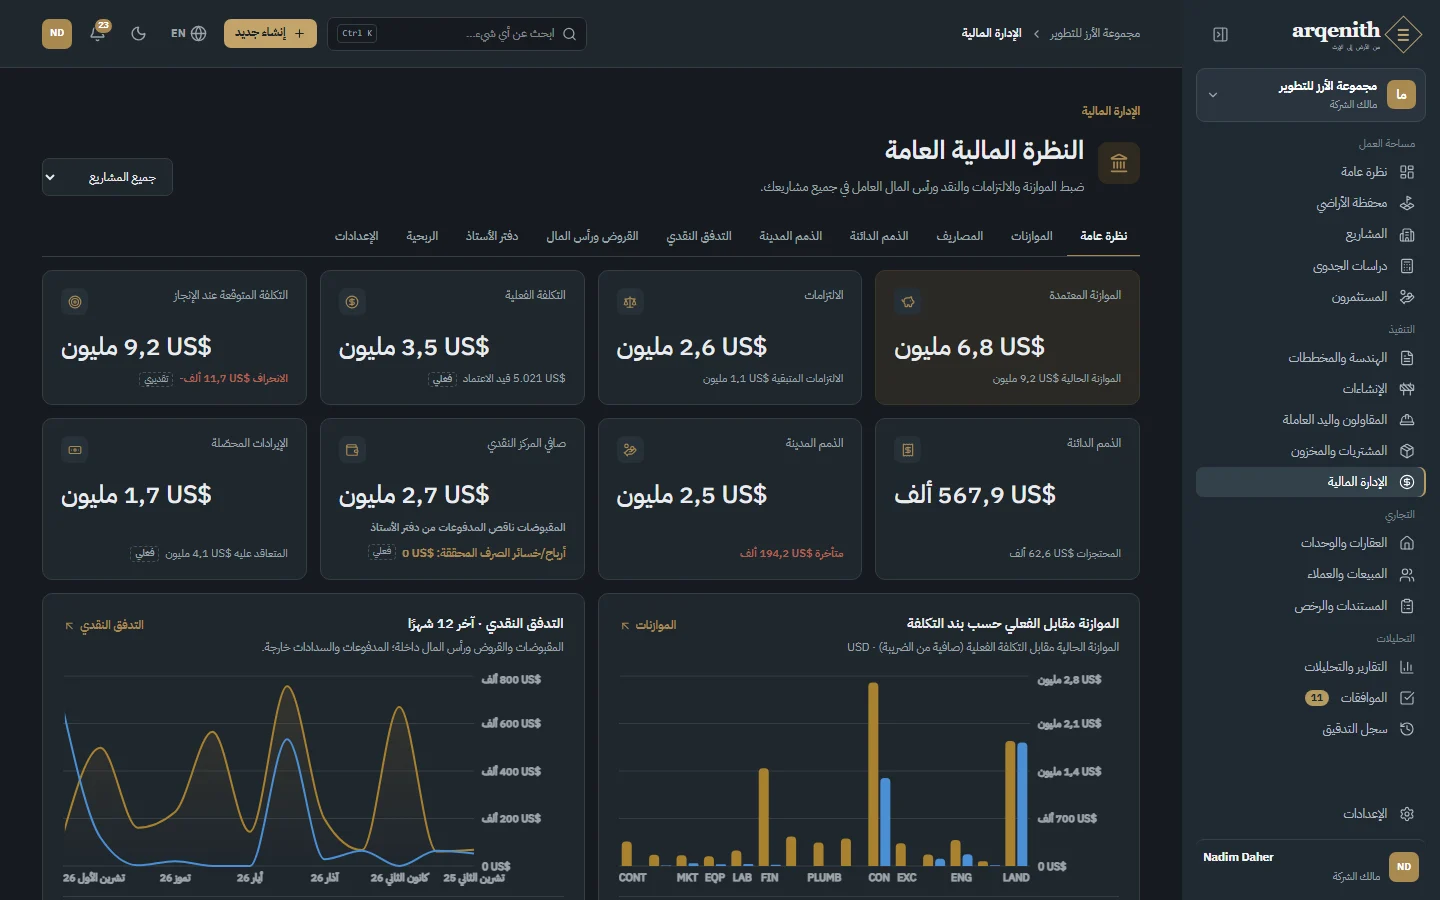Follow the التدفق النقدي link on the cash flow chart
1440x900 pixels.
tap(104, 626)
